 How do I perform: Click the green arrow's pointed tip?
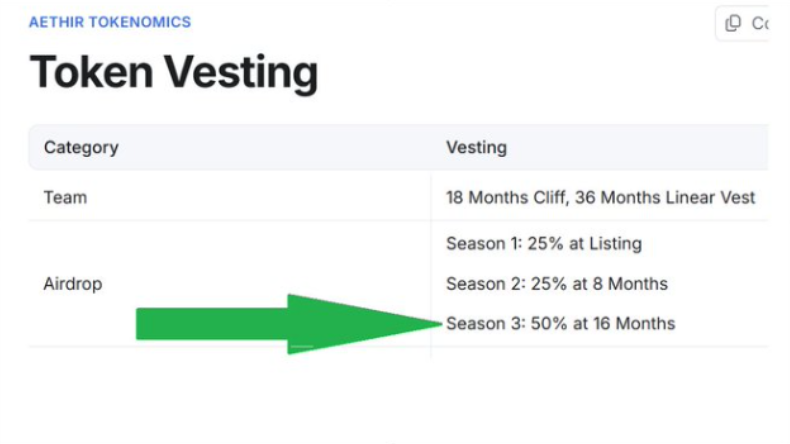[x=438, y=324]
